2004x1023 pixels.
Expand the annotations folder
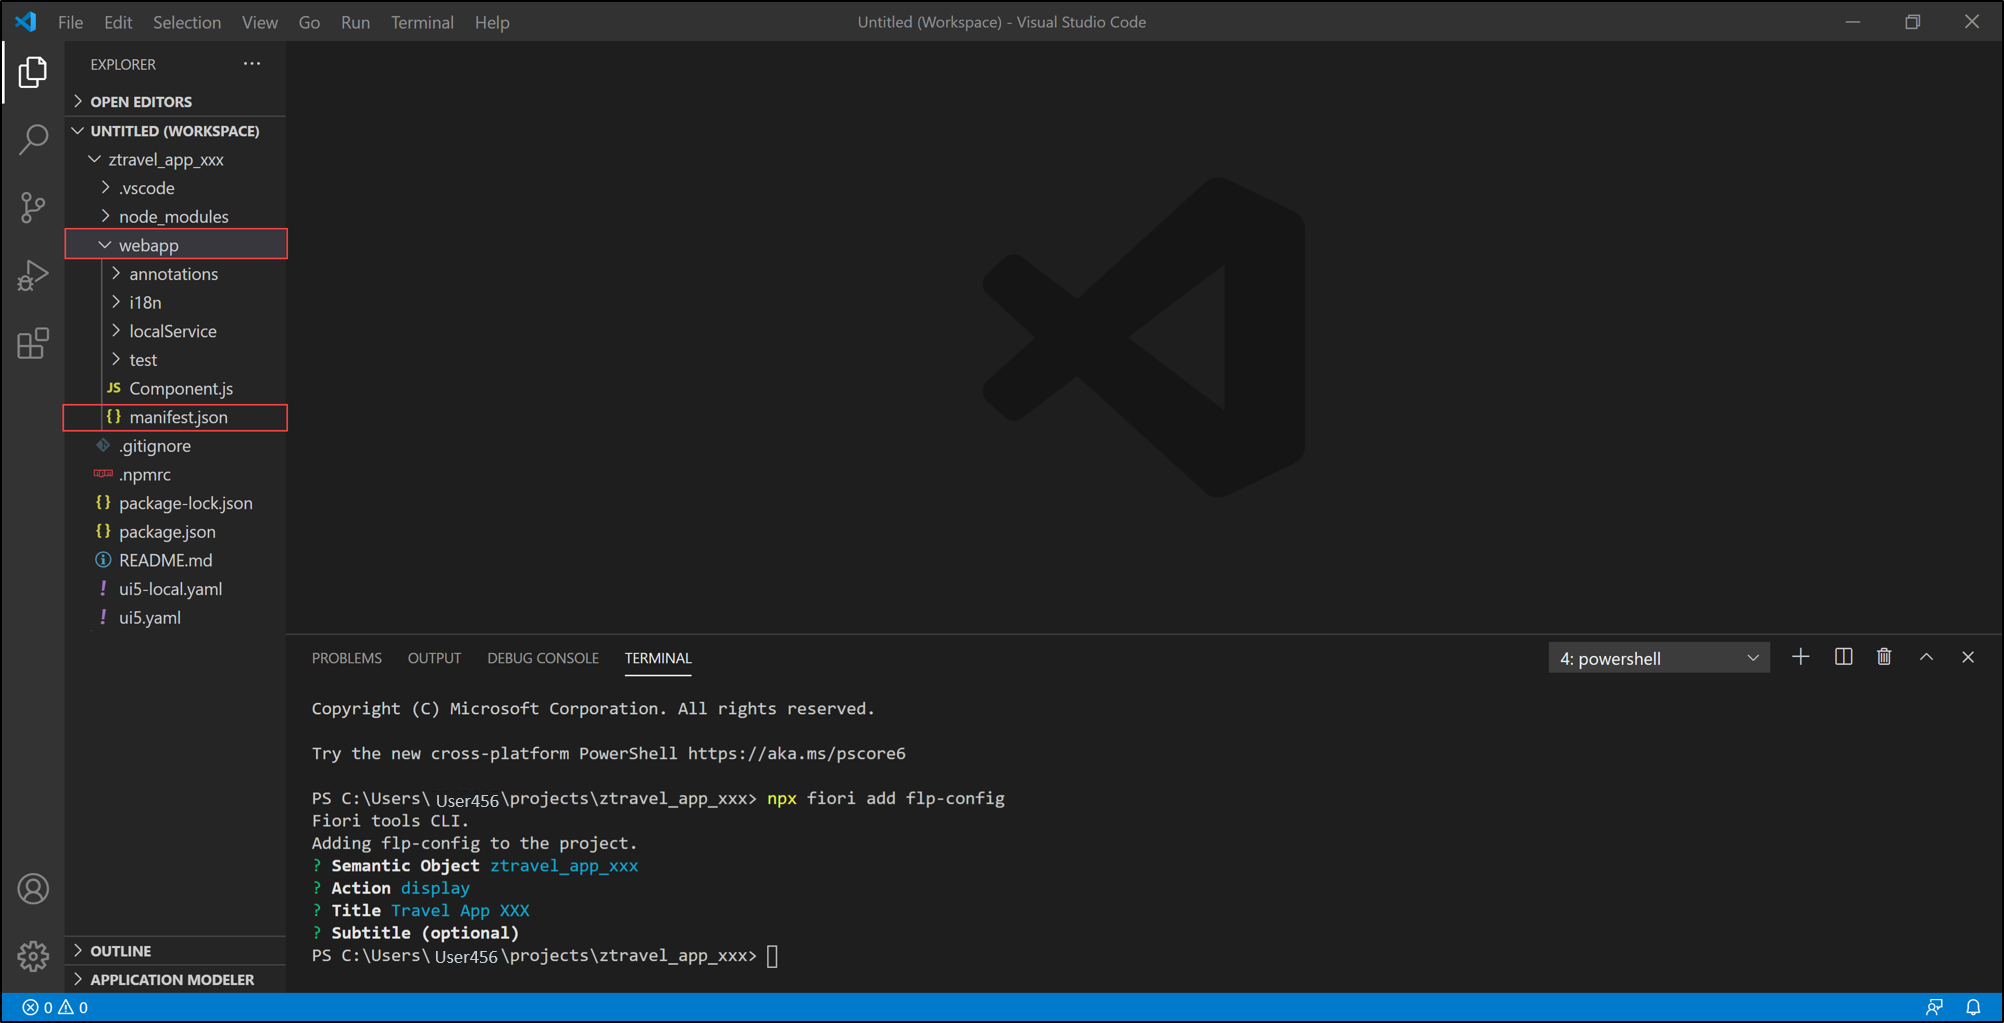(x=175, y=274)
